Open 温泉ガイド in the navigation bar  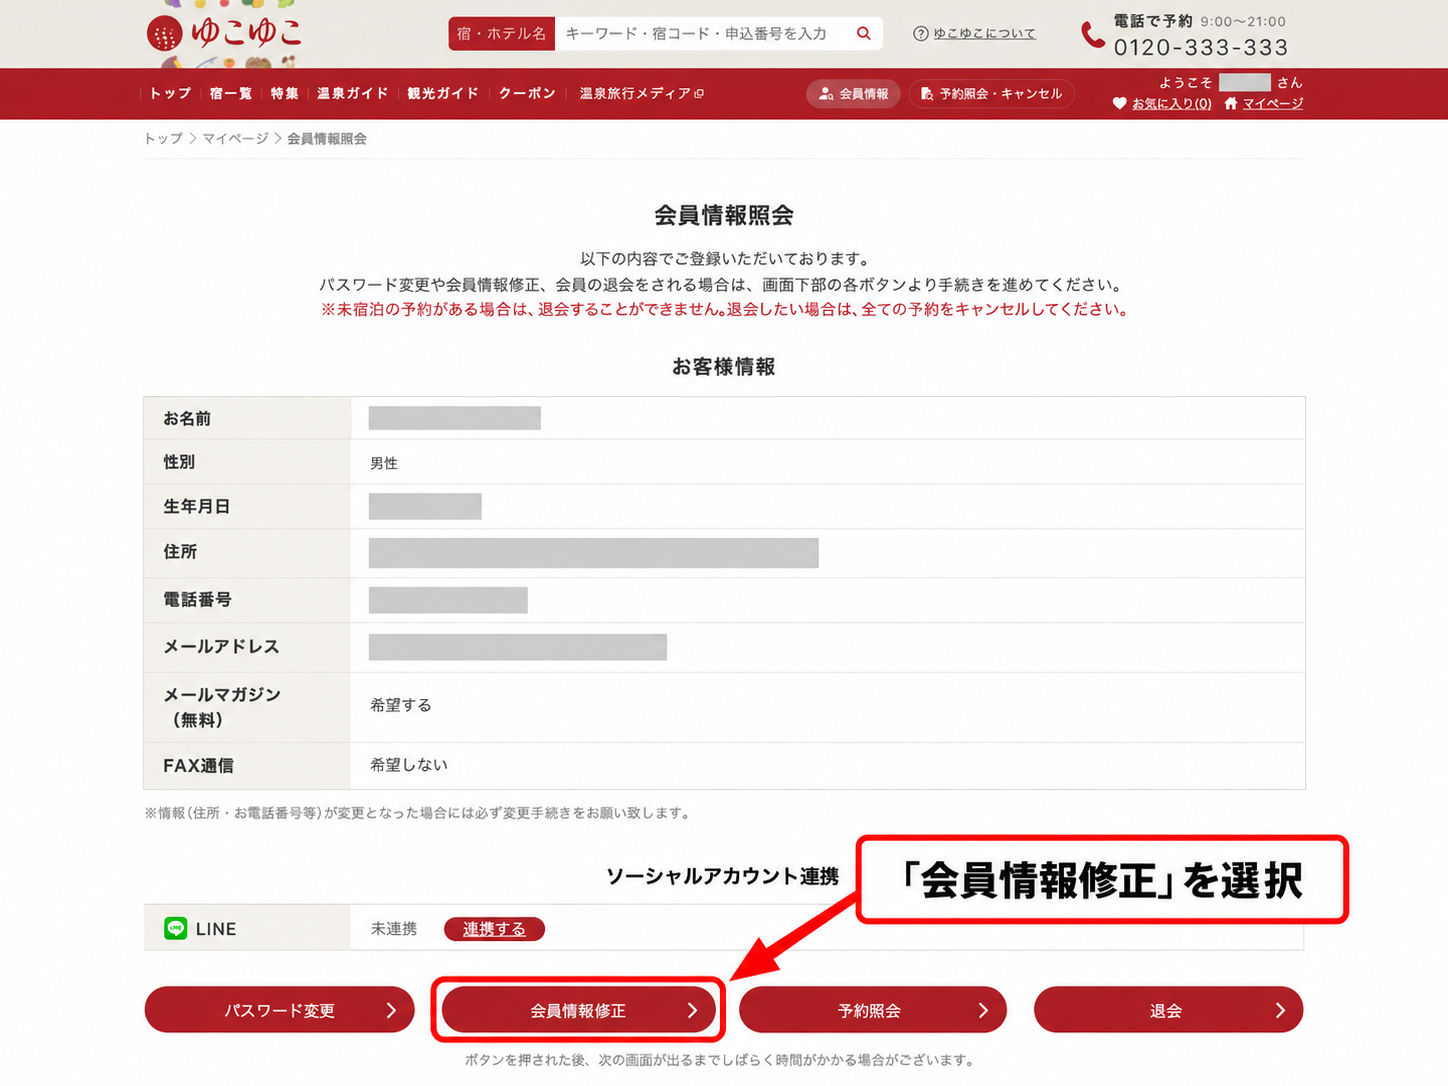point(352,93)
